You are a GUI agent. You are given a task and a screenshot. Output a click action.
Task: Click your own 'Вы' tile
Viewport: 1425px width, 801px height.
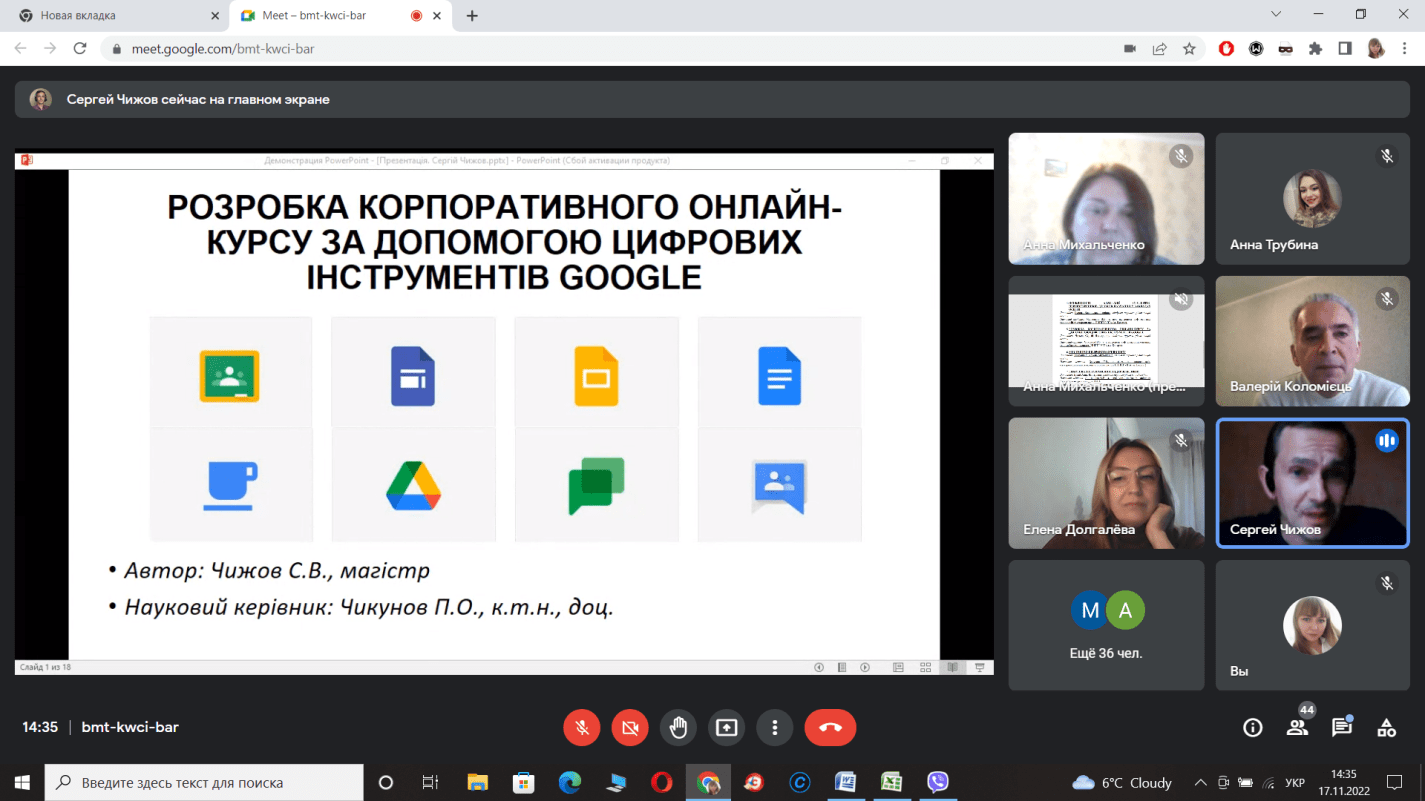[1312, 625]
